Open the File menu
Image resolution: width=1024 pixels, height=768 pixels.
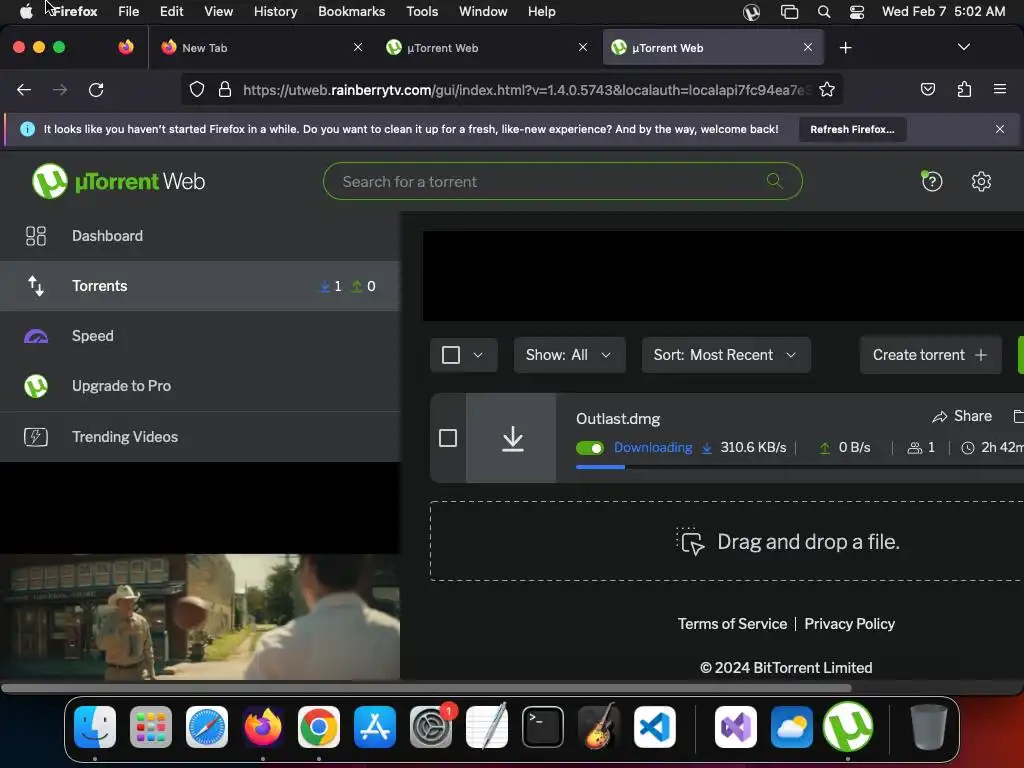(x=128, y=11)
